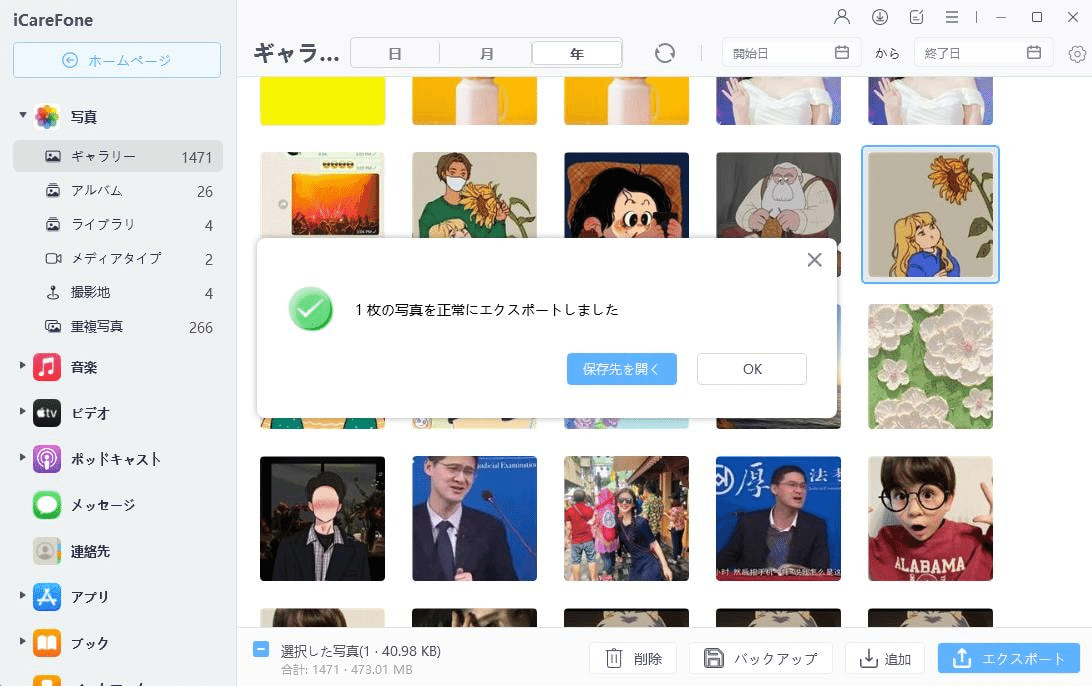Select the concert screenshot thumbnail
Viewport: 1092px width, 686px height.
pyautogui.click(x=322, y=196)
